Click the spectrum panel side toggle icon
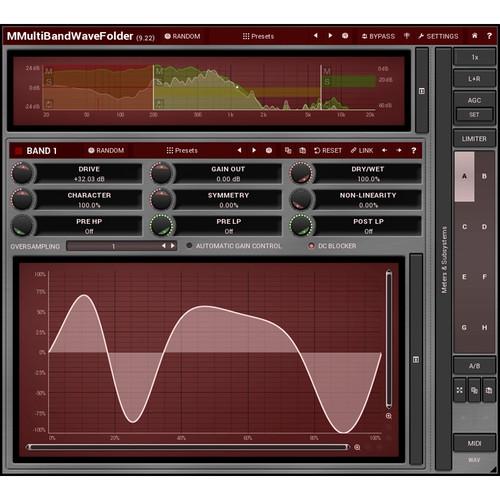Screen dimensions: 500x500 click(x=422, y=91)
